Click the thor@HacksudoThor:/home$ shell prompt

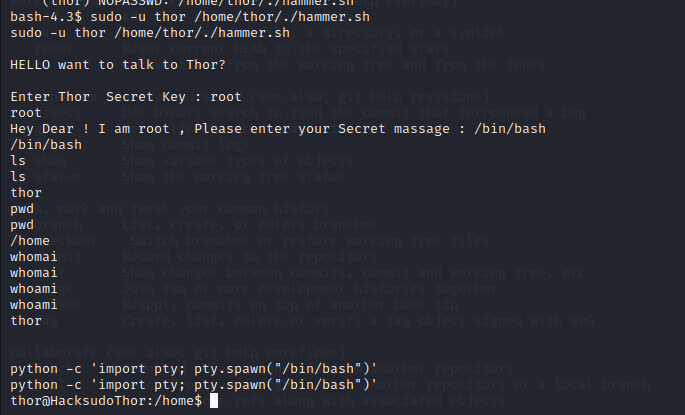click(105, 400)
